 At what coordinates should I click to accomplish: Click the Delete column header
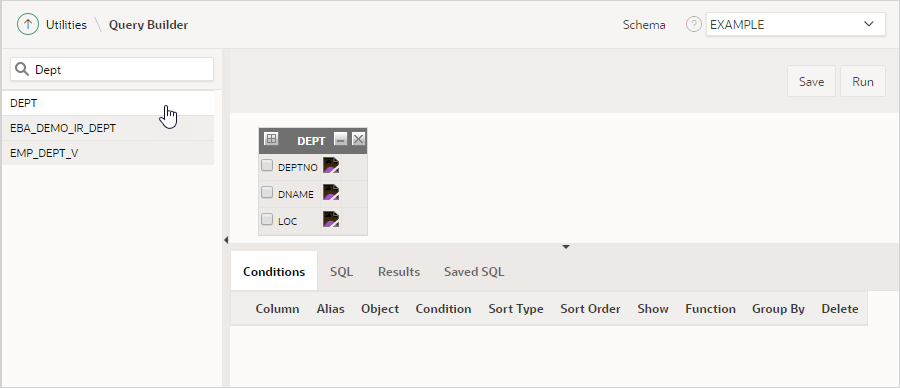click(x=840, y=309)
